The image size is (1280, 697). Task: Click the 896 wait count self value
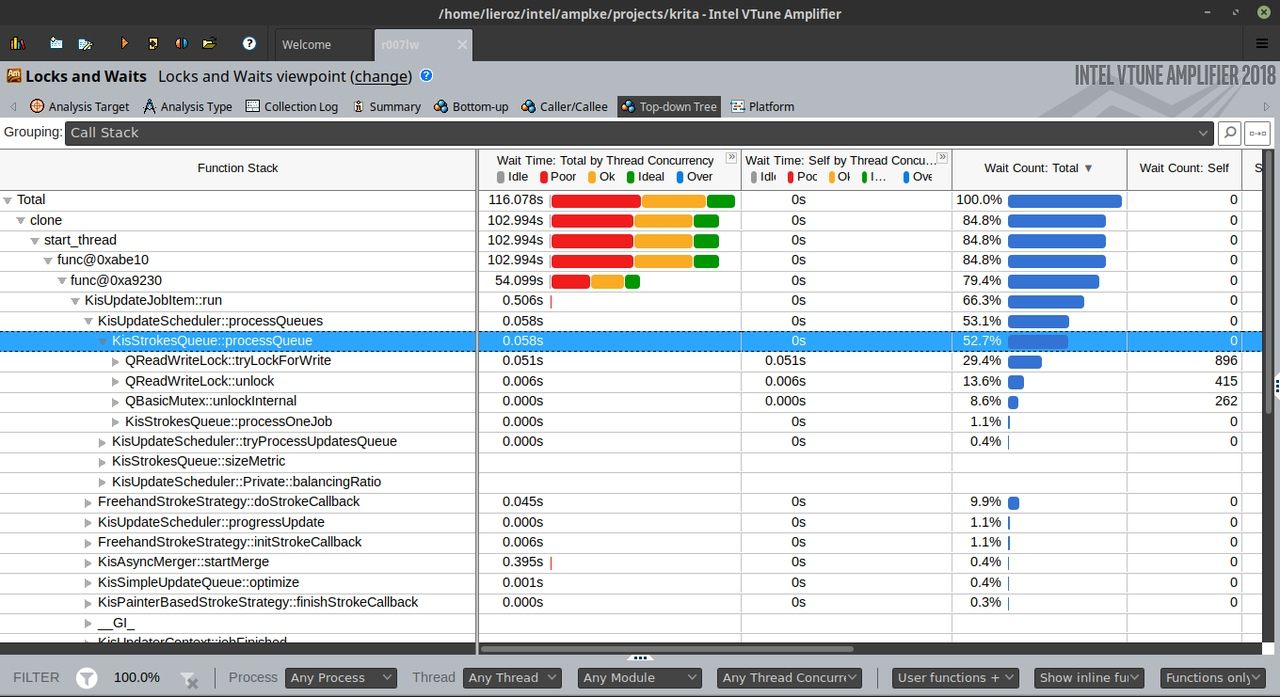(x=1224, y=361)
